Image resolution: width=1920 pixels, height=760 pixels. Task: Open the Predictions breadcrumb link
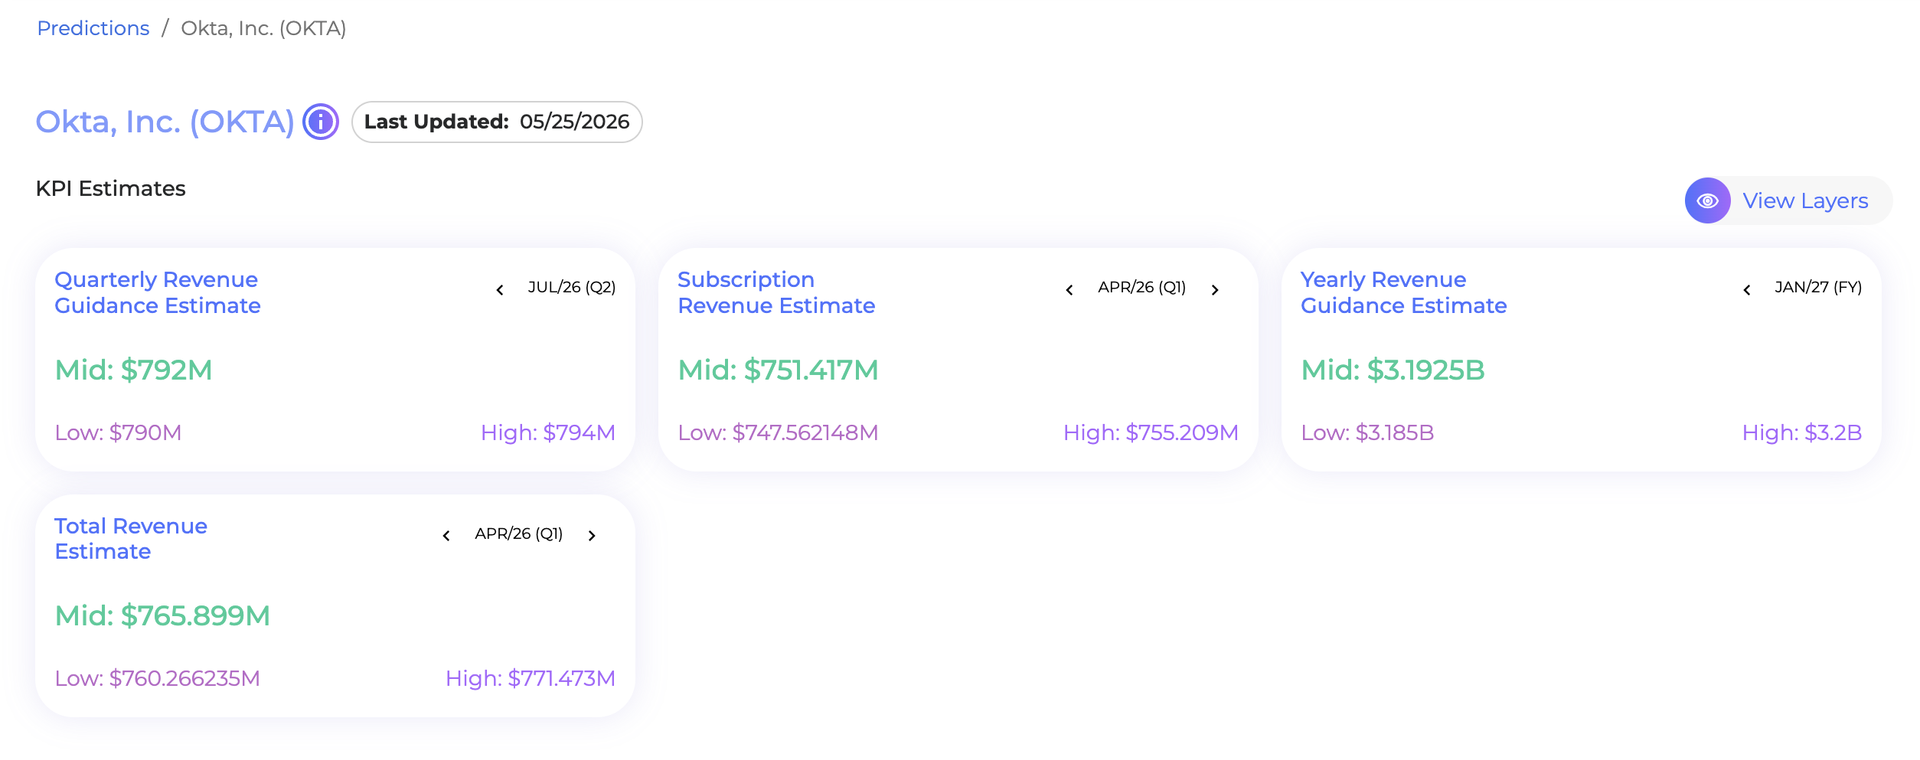pos(93,28)
